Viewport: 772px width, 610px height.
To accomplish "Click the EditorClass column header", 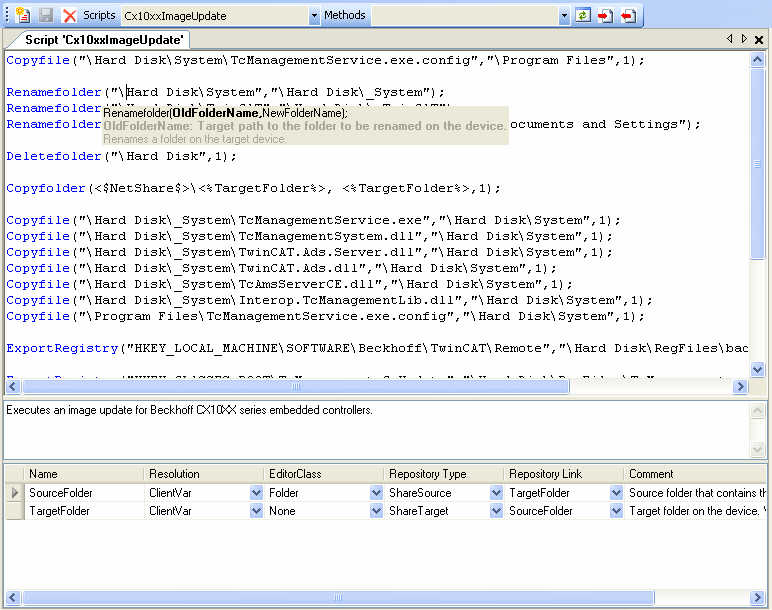I will point(324,474).
